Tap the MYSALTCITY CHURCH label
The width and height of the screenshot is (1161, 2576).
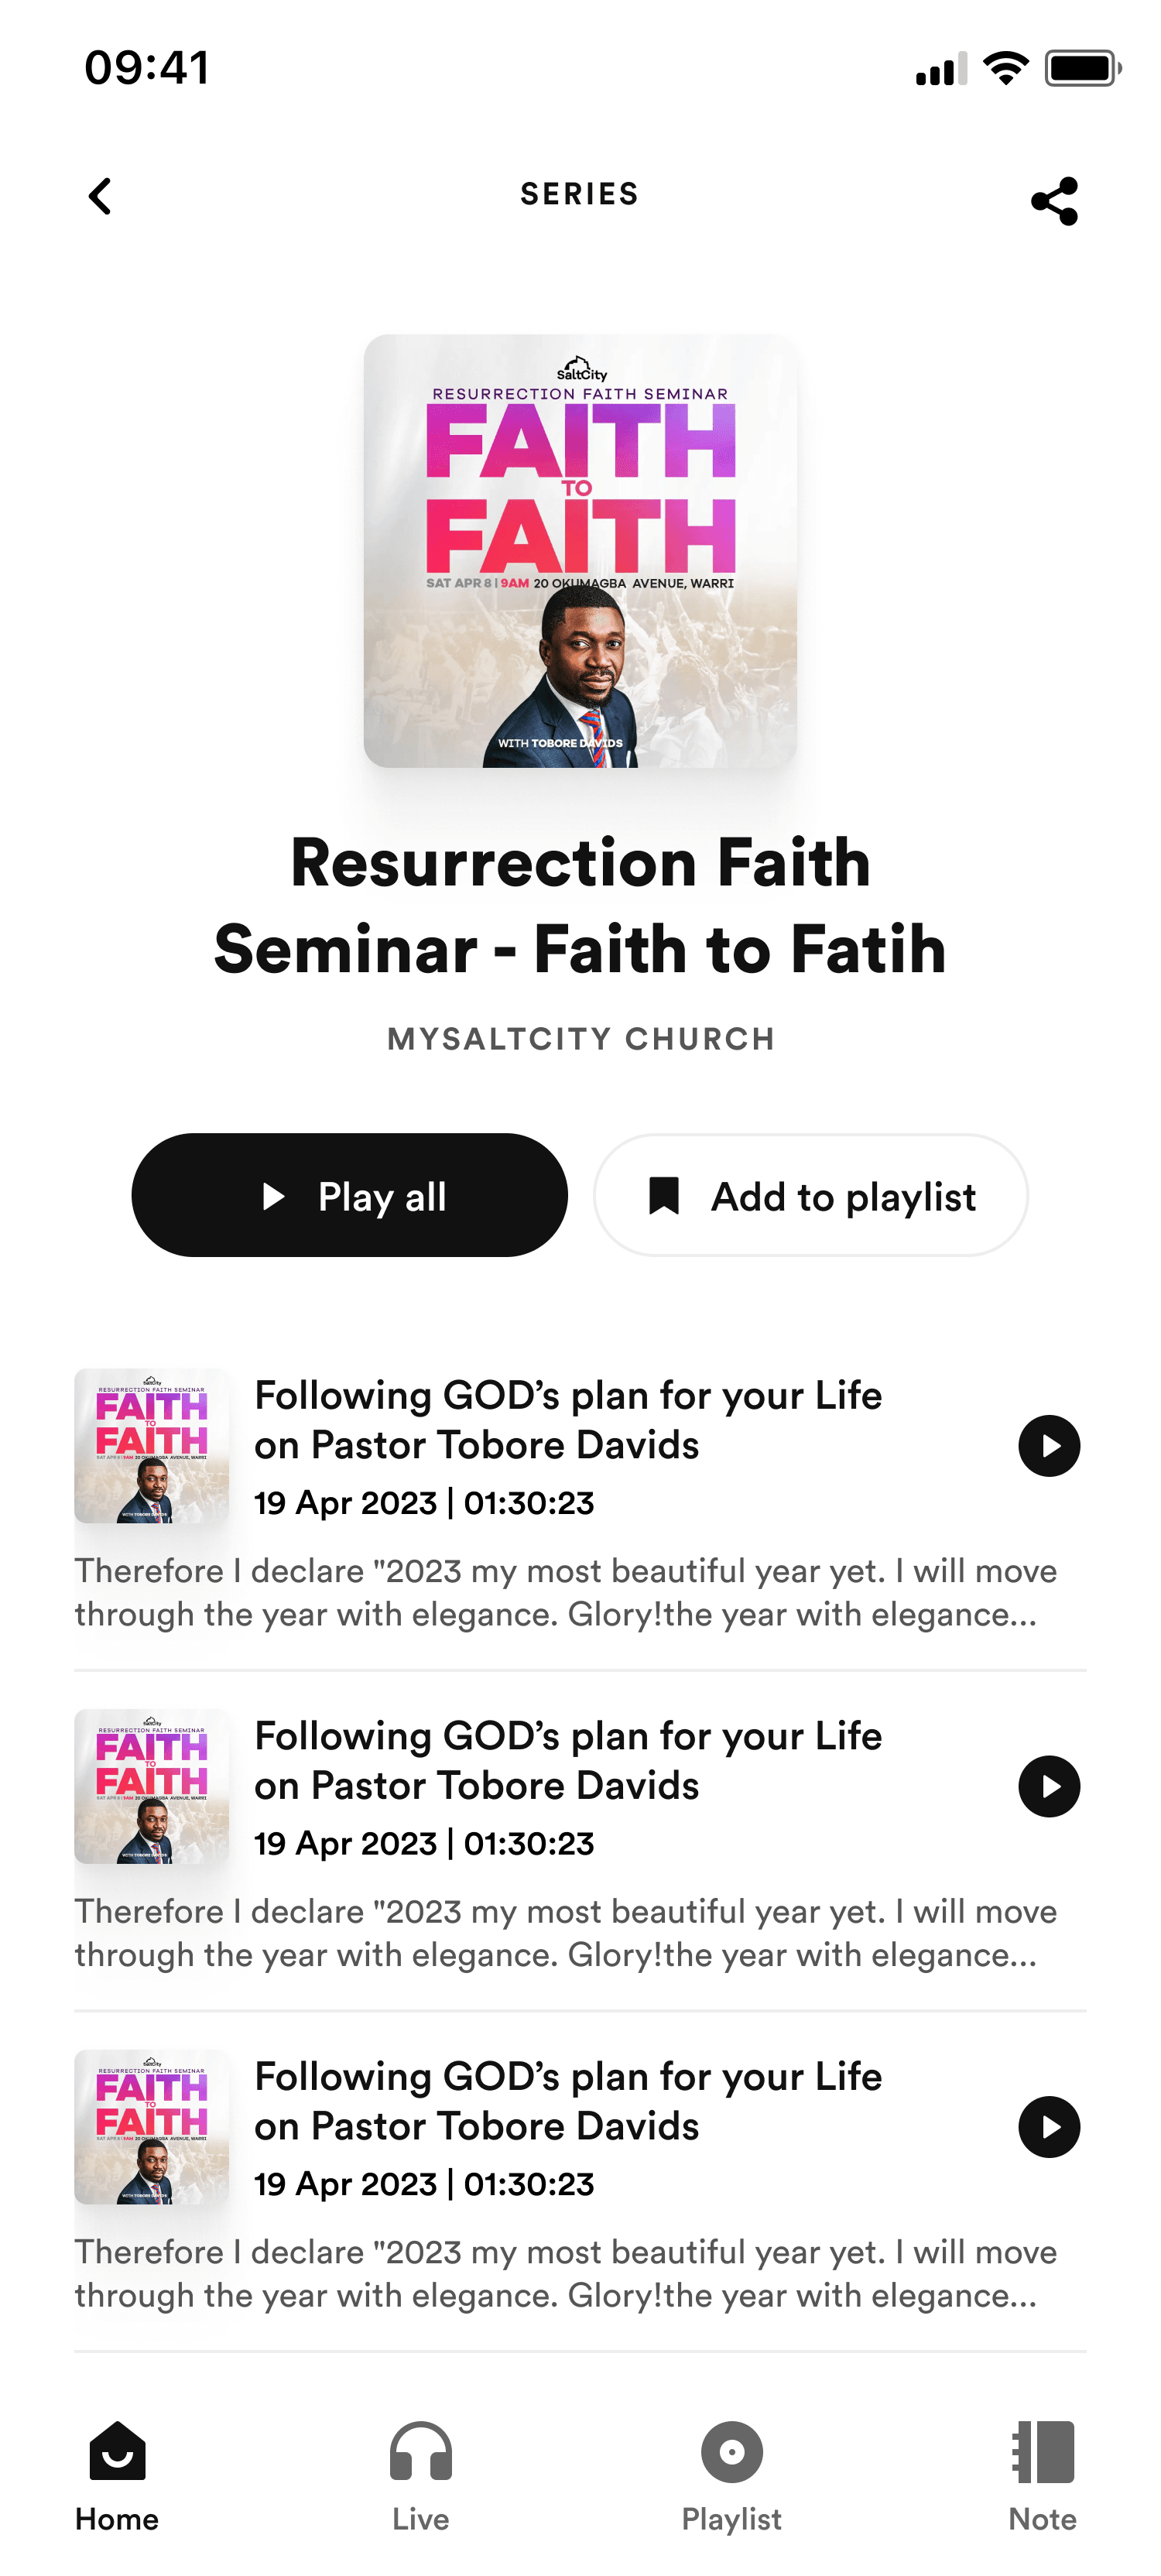pyautogui.click(x=580, y=1039)
